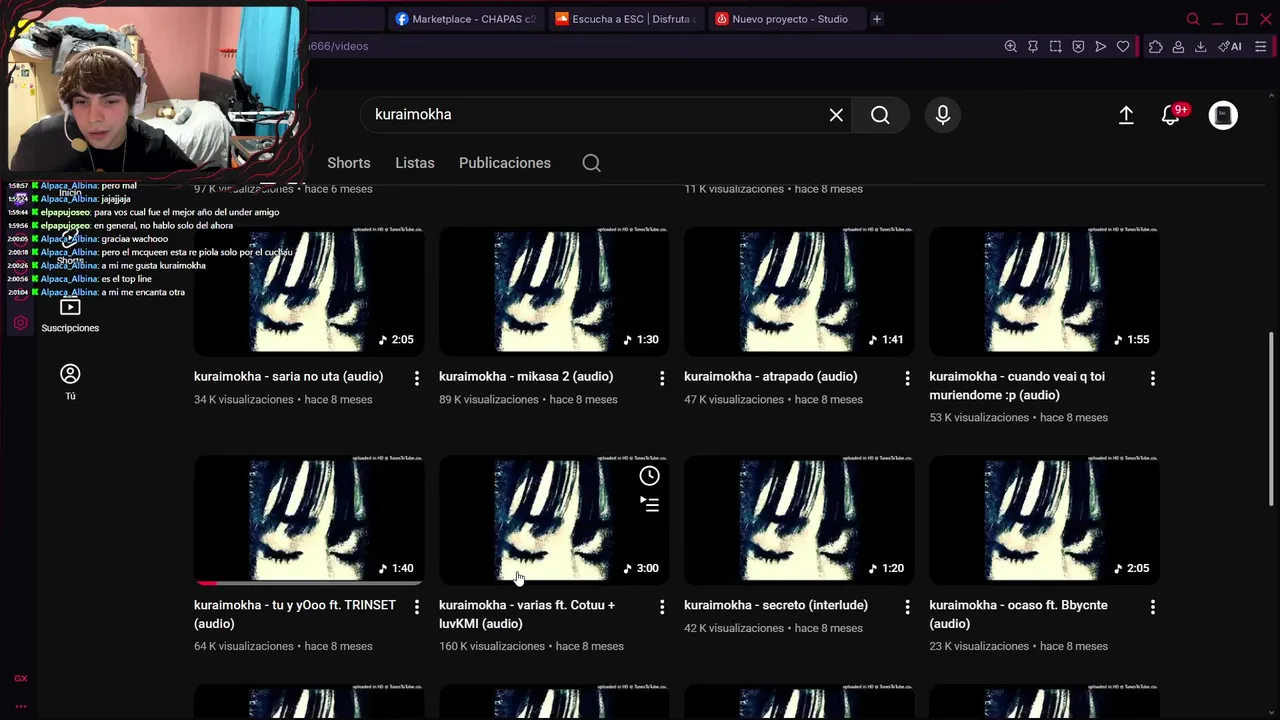Open the GX corner icon in sidebar

[21, 678]
